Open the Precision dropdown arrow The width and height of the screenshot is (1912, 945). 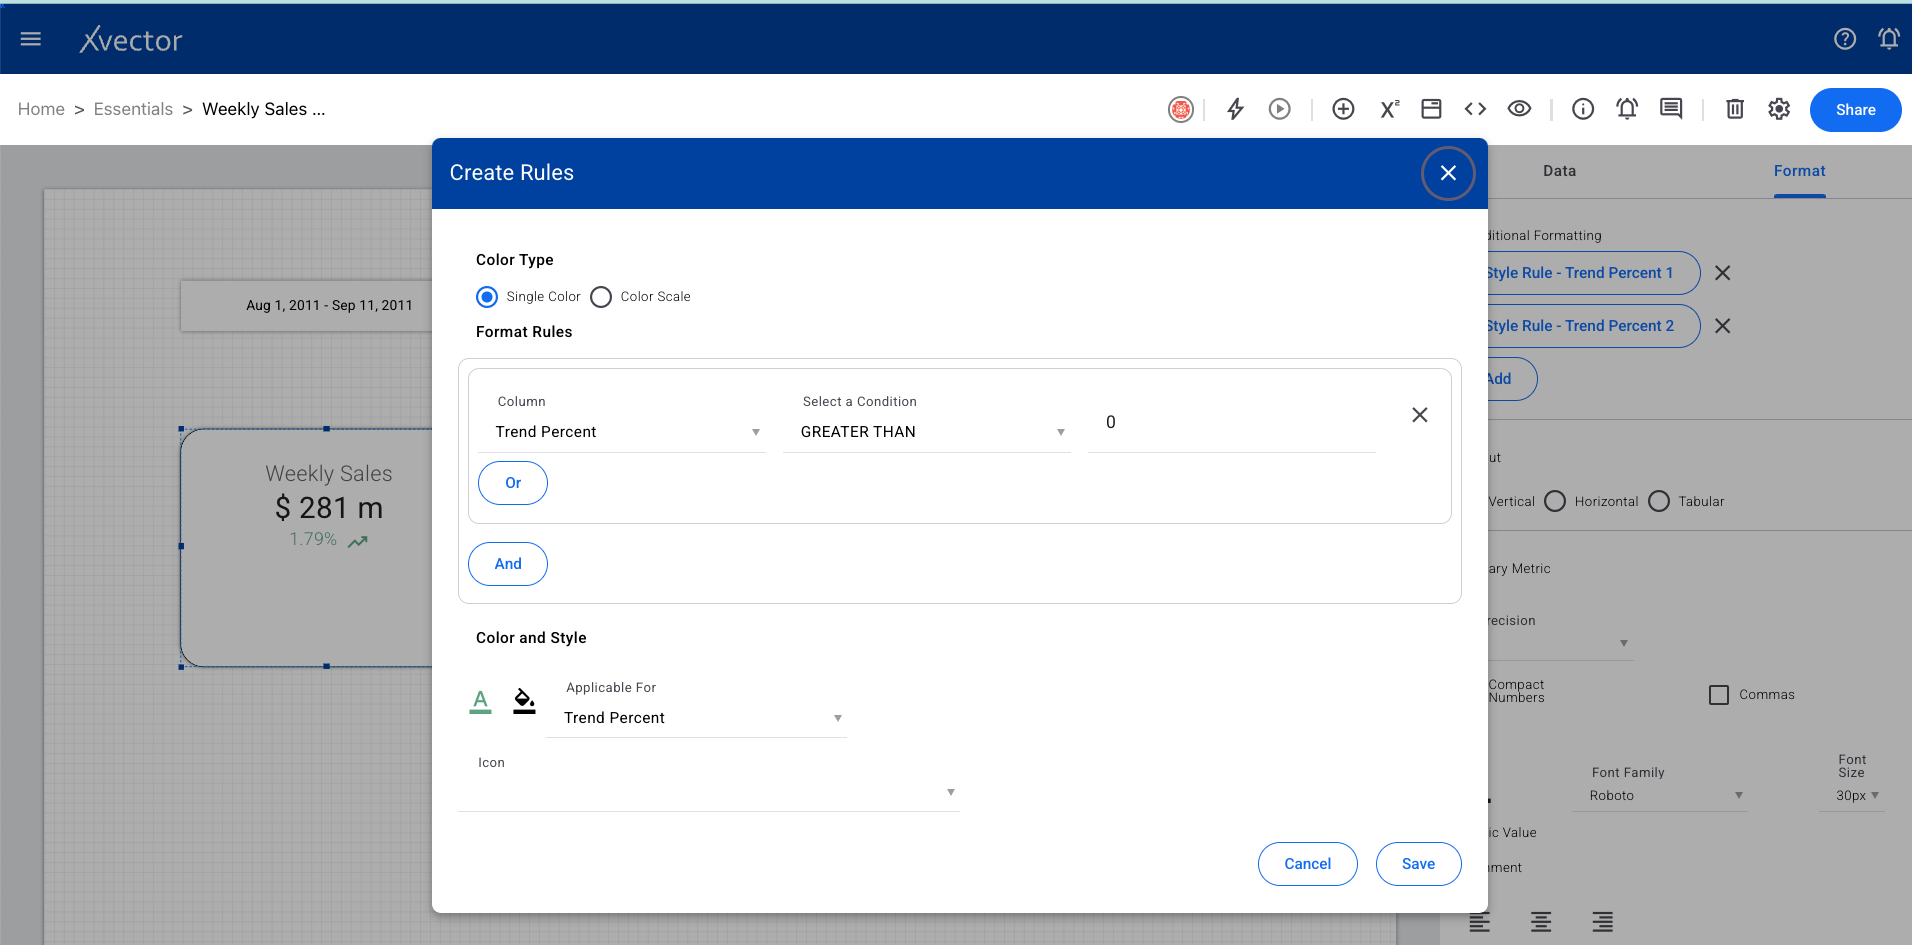1624,643
